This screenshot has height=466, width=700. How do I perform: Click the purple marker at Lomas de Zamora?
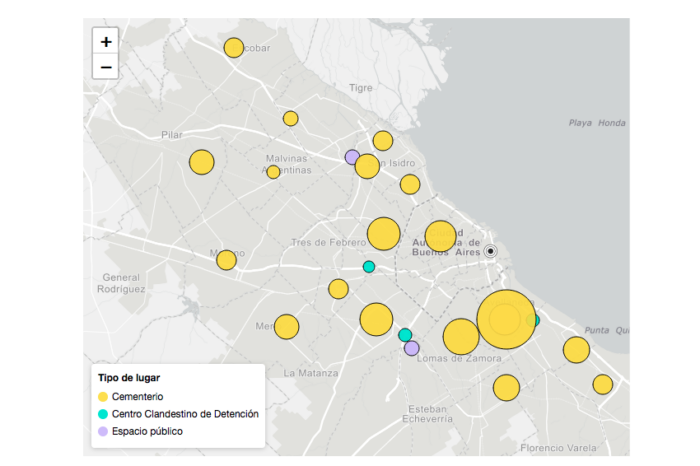point(411,348)
